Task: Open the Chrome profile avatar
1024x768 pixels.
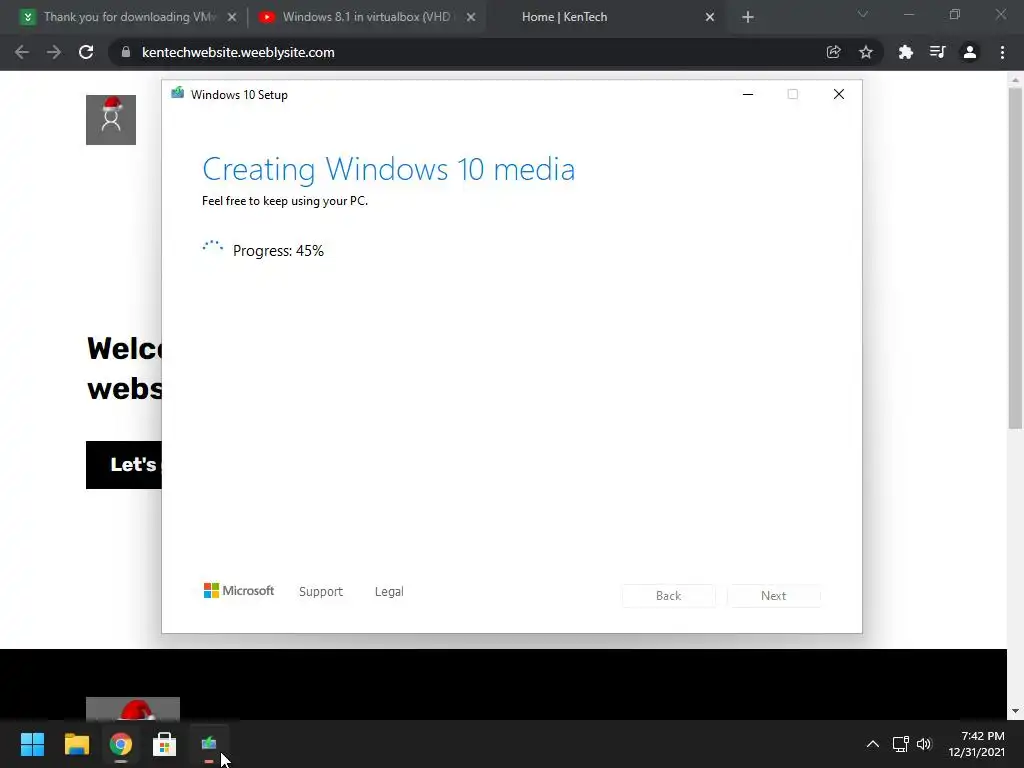Action: [x=970, y=52]
